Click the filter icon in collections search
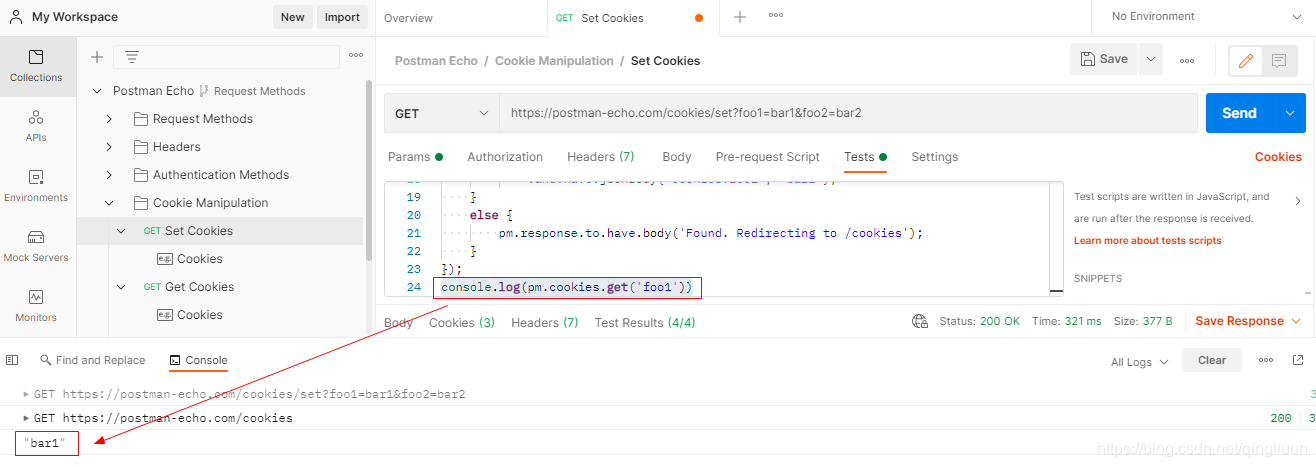This screenshot has height=467, width=1316. pyautogui.click(x=132, y=57)
